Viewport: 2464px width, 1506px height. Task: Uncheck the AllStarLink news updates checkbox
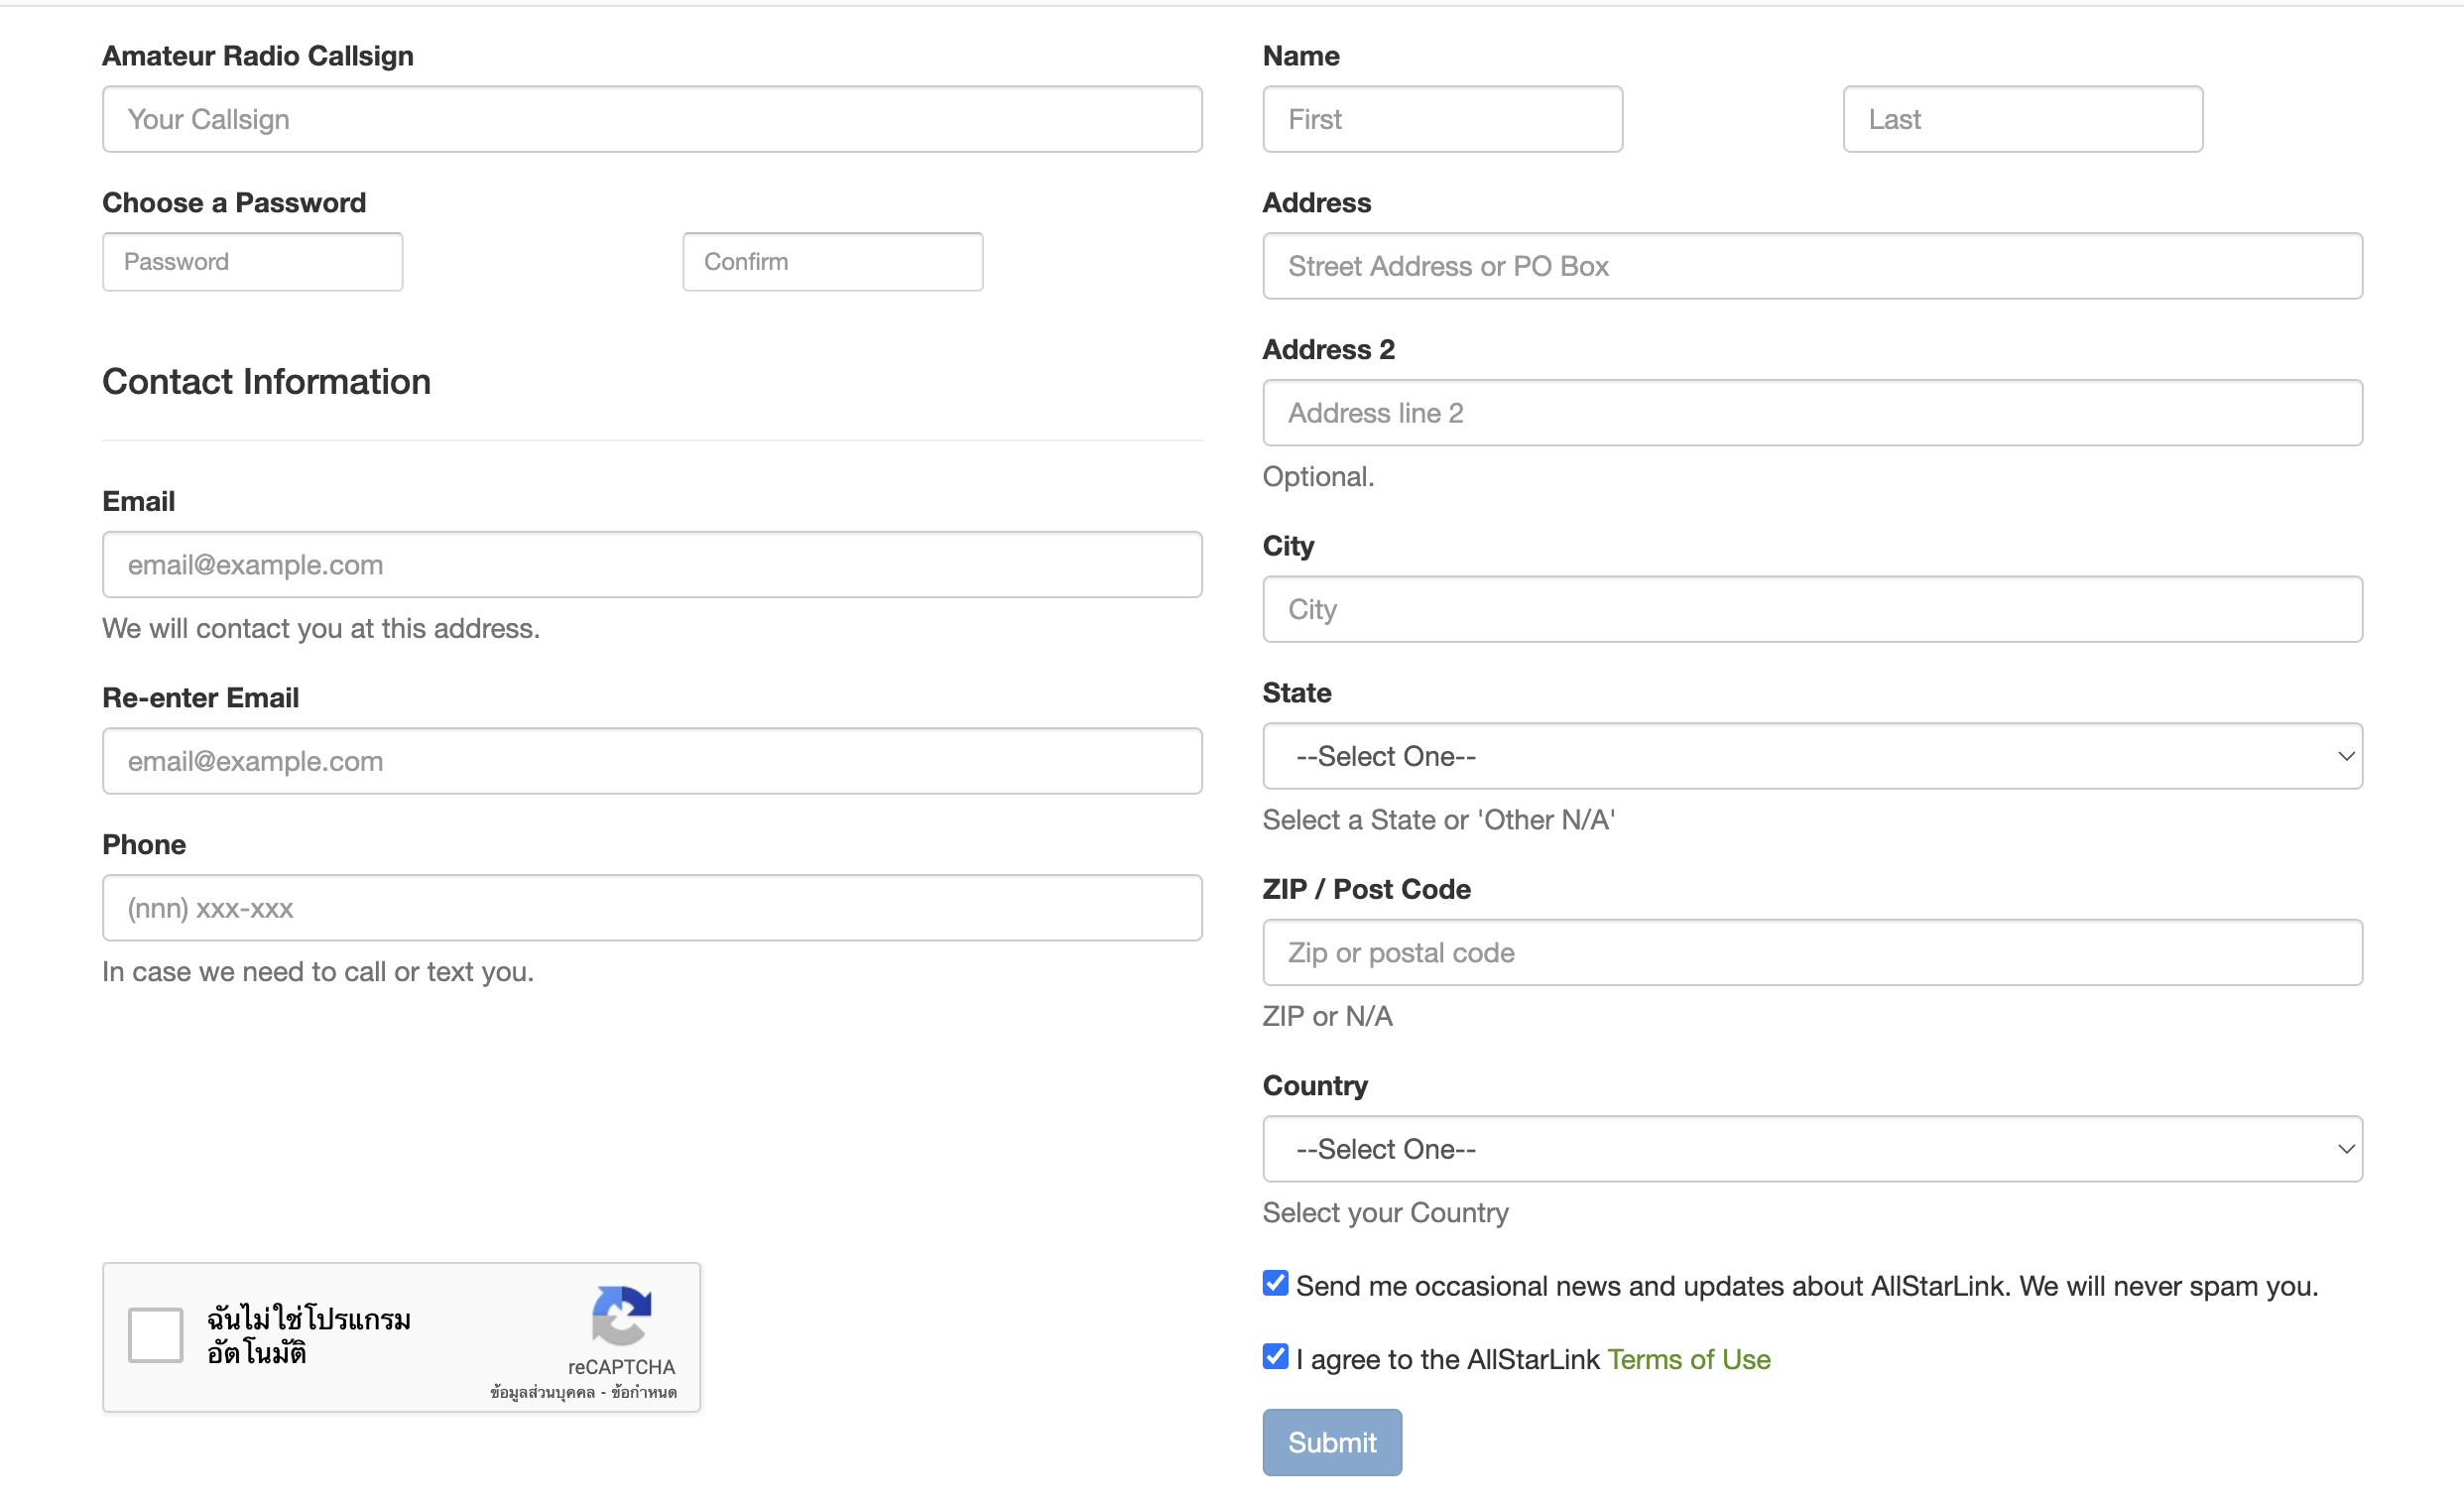click(1275, 1283)
